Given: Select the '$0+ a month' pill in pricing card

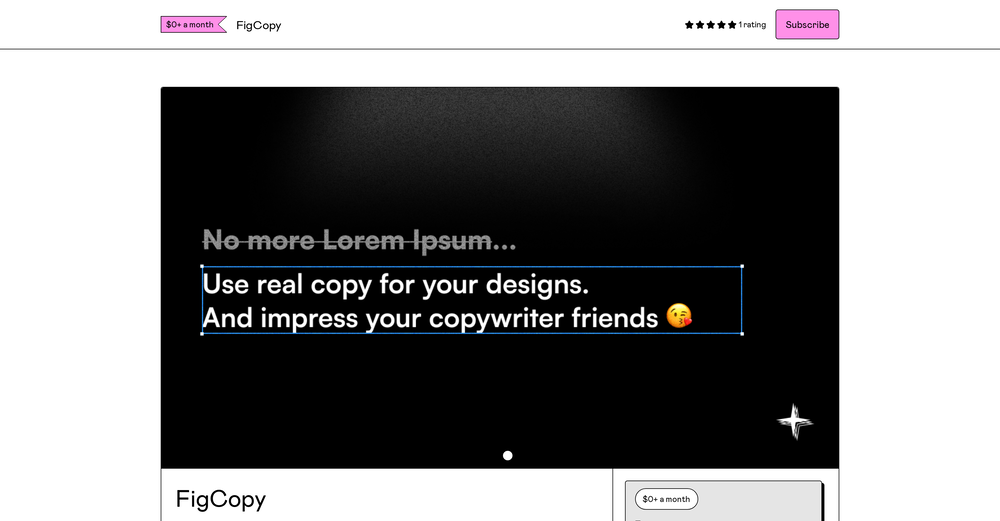Looking at the screenshot, I should [666, 499].
